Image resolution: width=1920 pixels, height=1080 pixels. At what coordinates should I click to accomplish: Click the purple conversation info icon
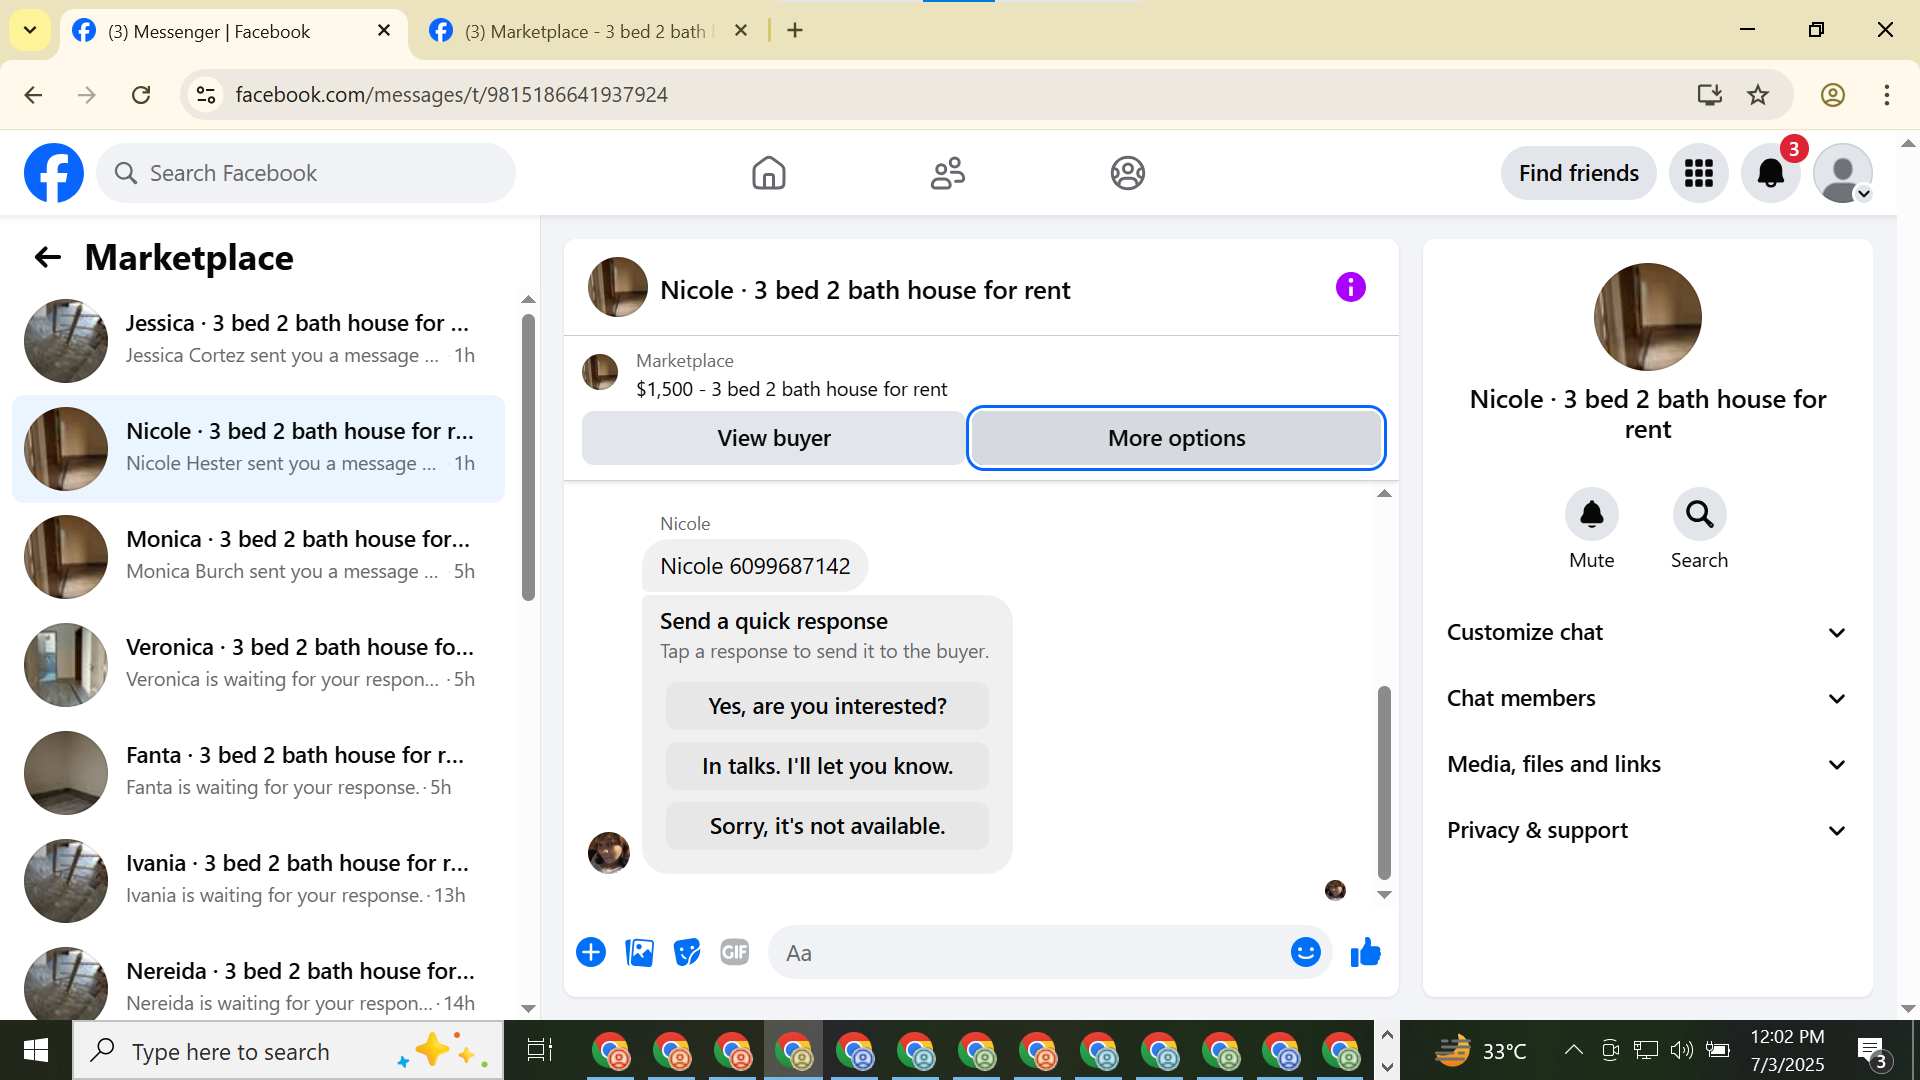1350,288
